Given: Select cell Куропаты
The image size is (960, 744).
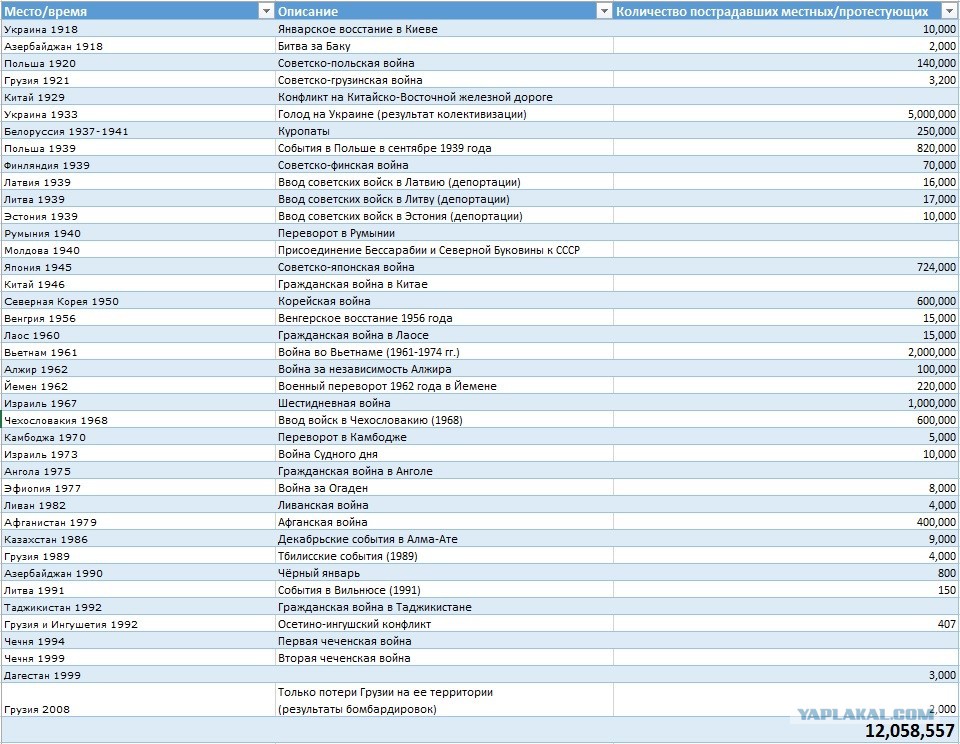Looking at the screenshot, I should coord(444,131).
